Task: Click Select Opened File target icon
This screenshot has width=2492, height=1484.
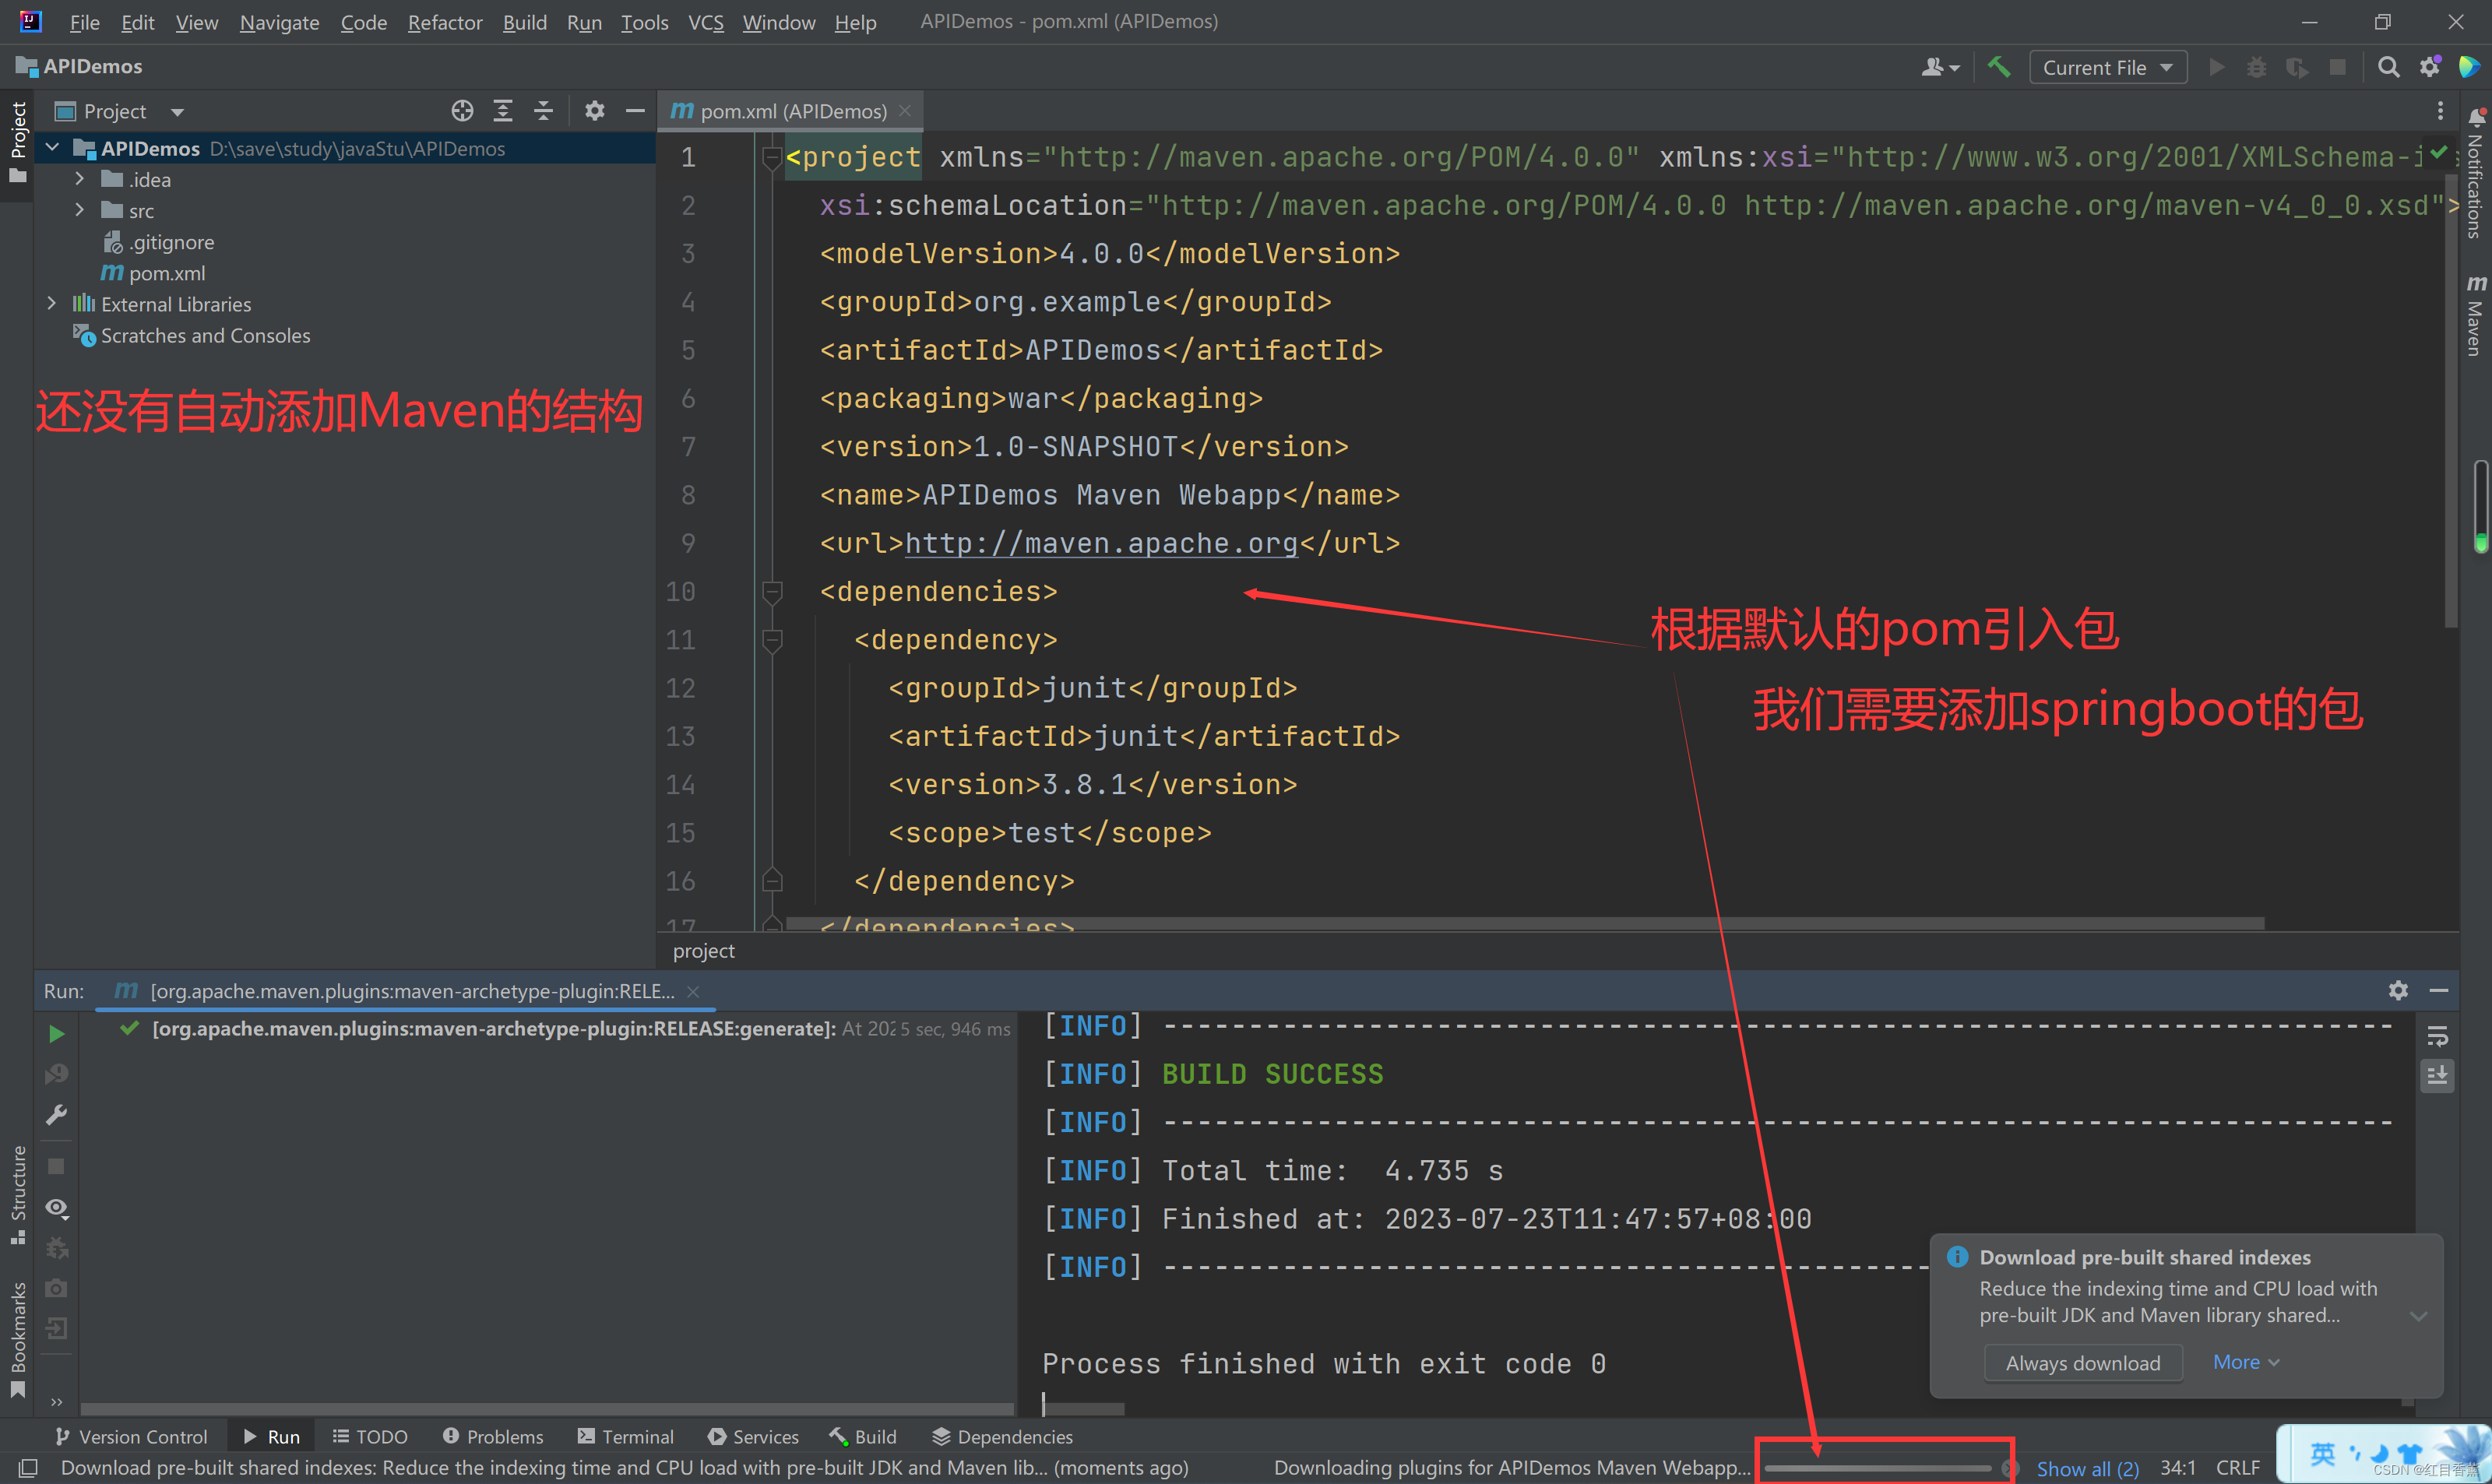Action: pos(462,111)
